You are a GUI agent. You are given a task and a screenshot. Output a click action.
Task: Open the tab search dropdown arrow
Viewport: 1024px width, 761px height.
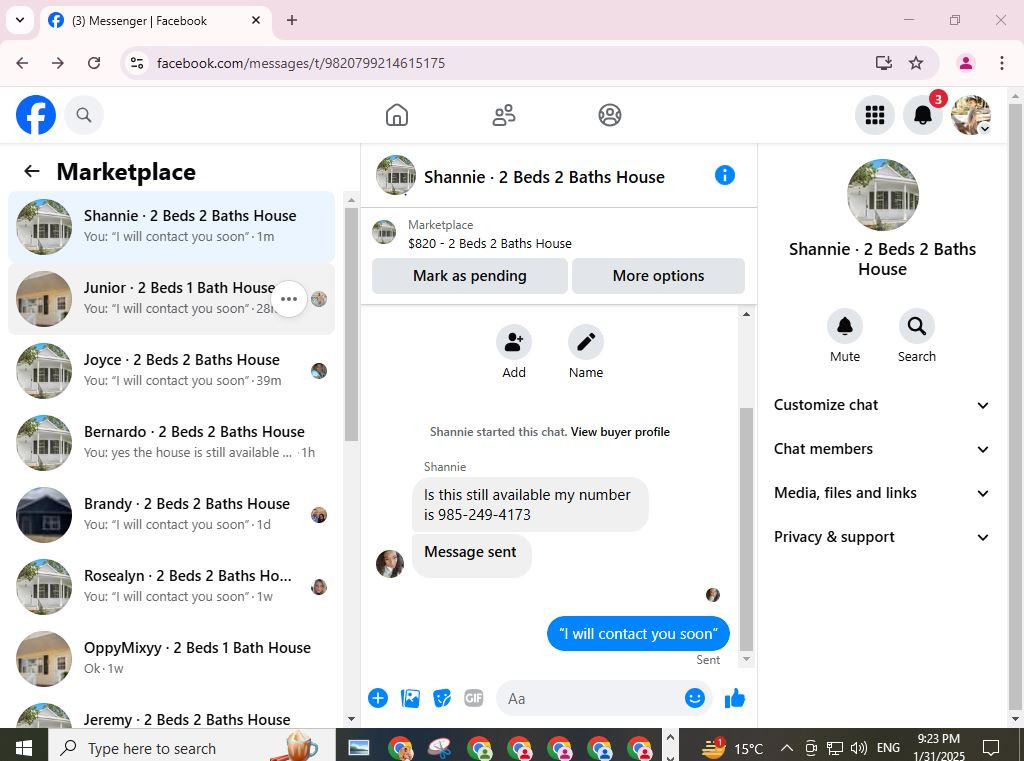(x=20, y=20)
